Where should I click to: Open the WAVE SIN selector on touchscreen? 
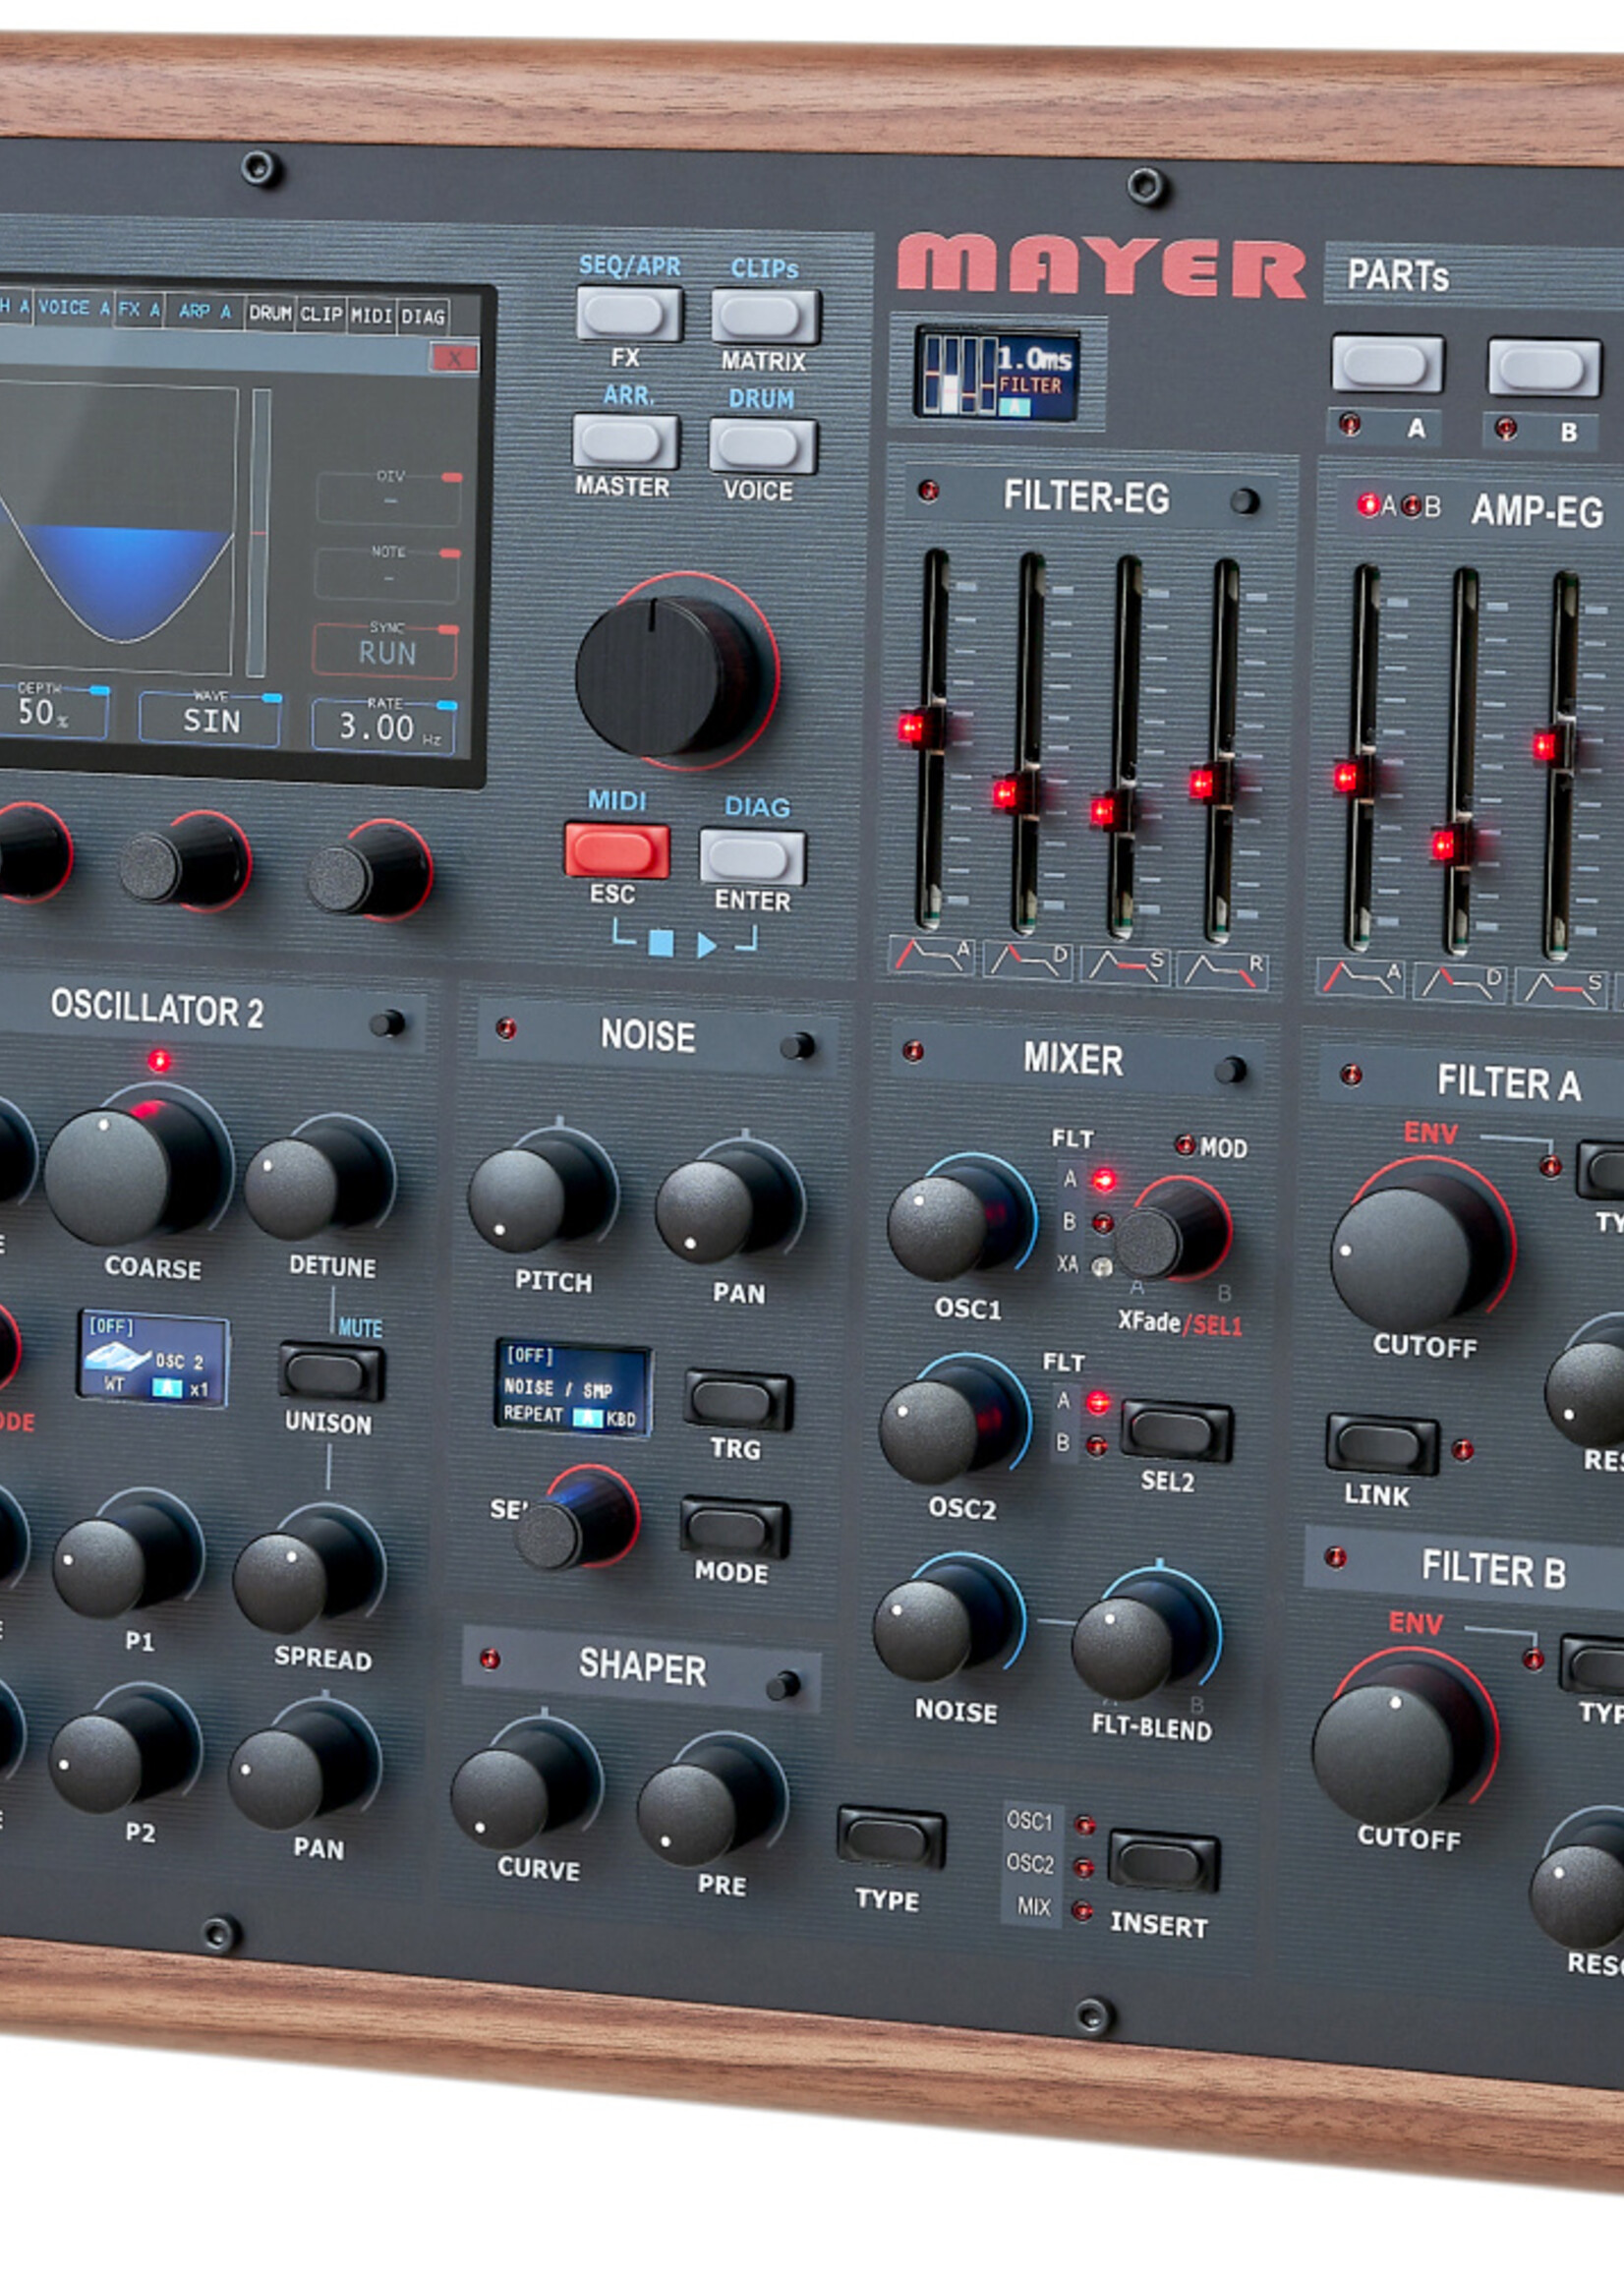pos(211,717)
